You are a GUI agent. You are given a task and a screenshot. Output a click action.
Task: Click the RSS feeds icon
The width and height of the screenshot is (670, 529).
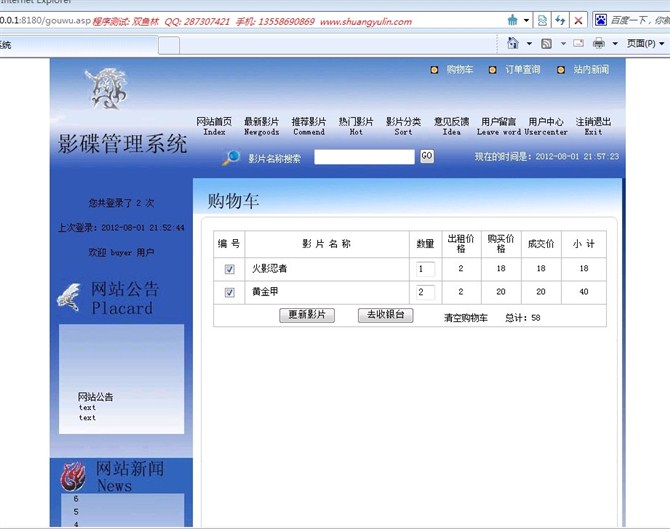pos(546,44)
